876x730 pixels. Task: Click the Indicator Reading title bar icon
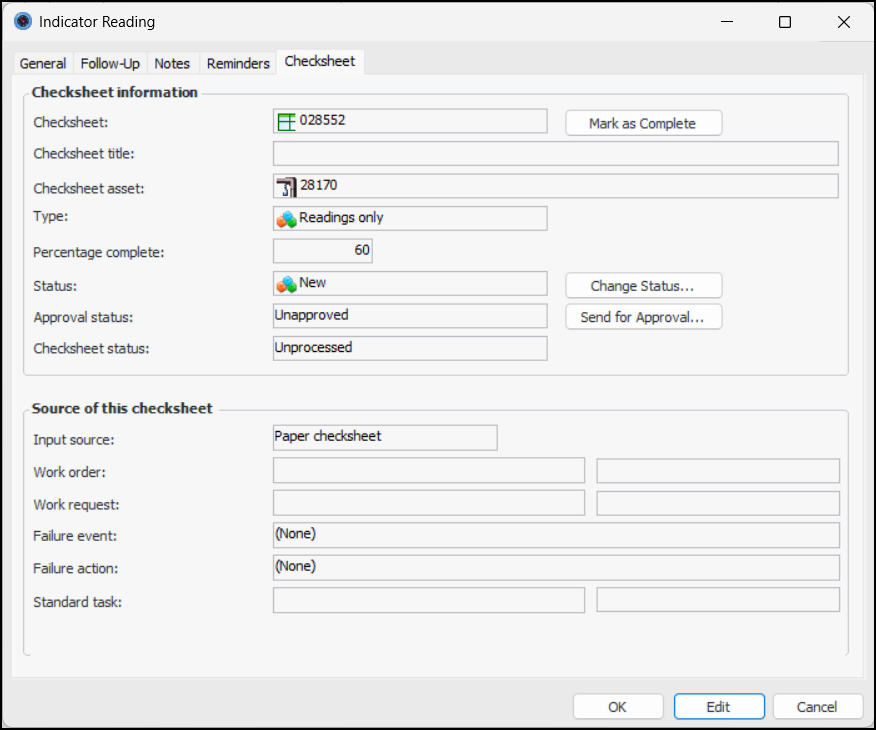point(22,22)
